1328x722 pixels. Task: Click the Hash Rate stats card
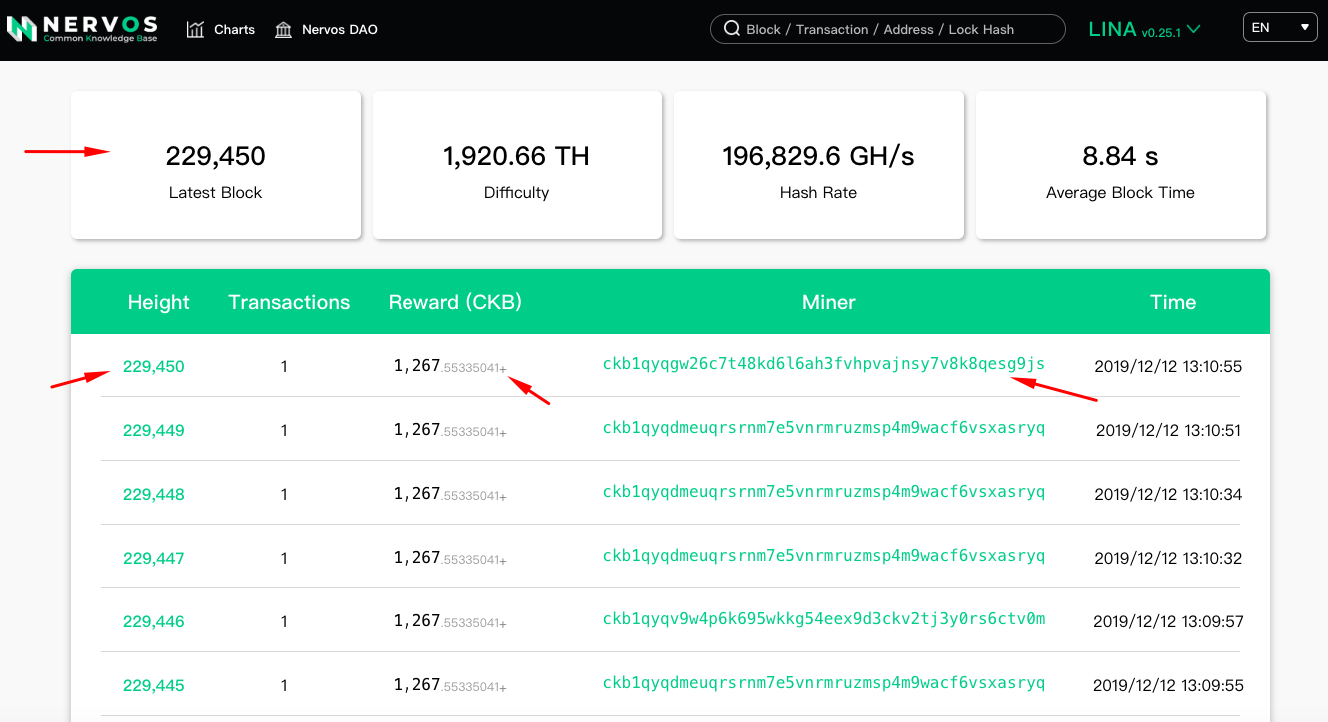pyautogui.click(x=818, y=166)
